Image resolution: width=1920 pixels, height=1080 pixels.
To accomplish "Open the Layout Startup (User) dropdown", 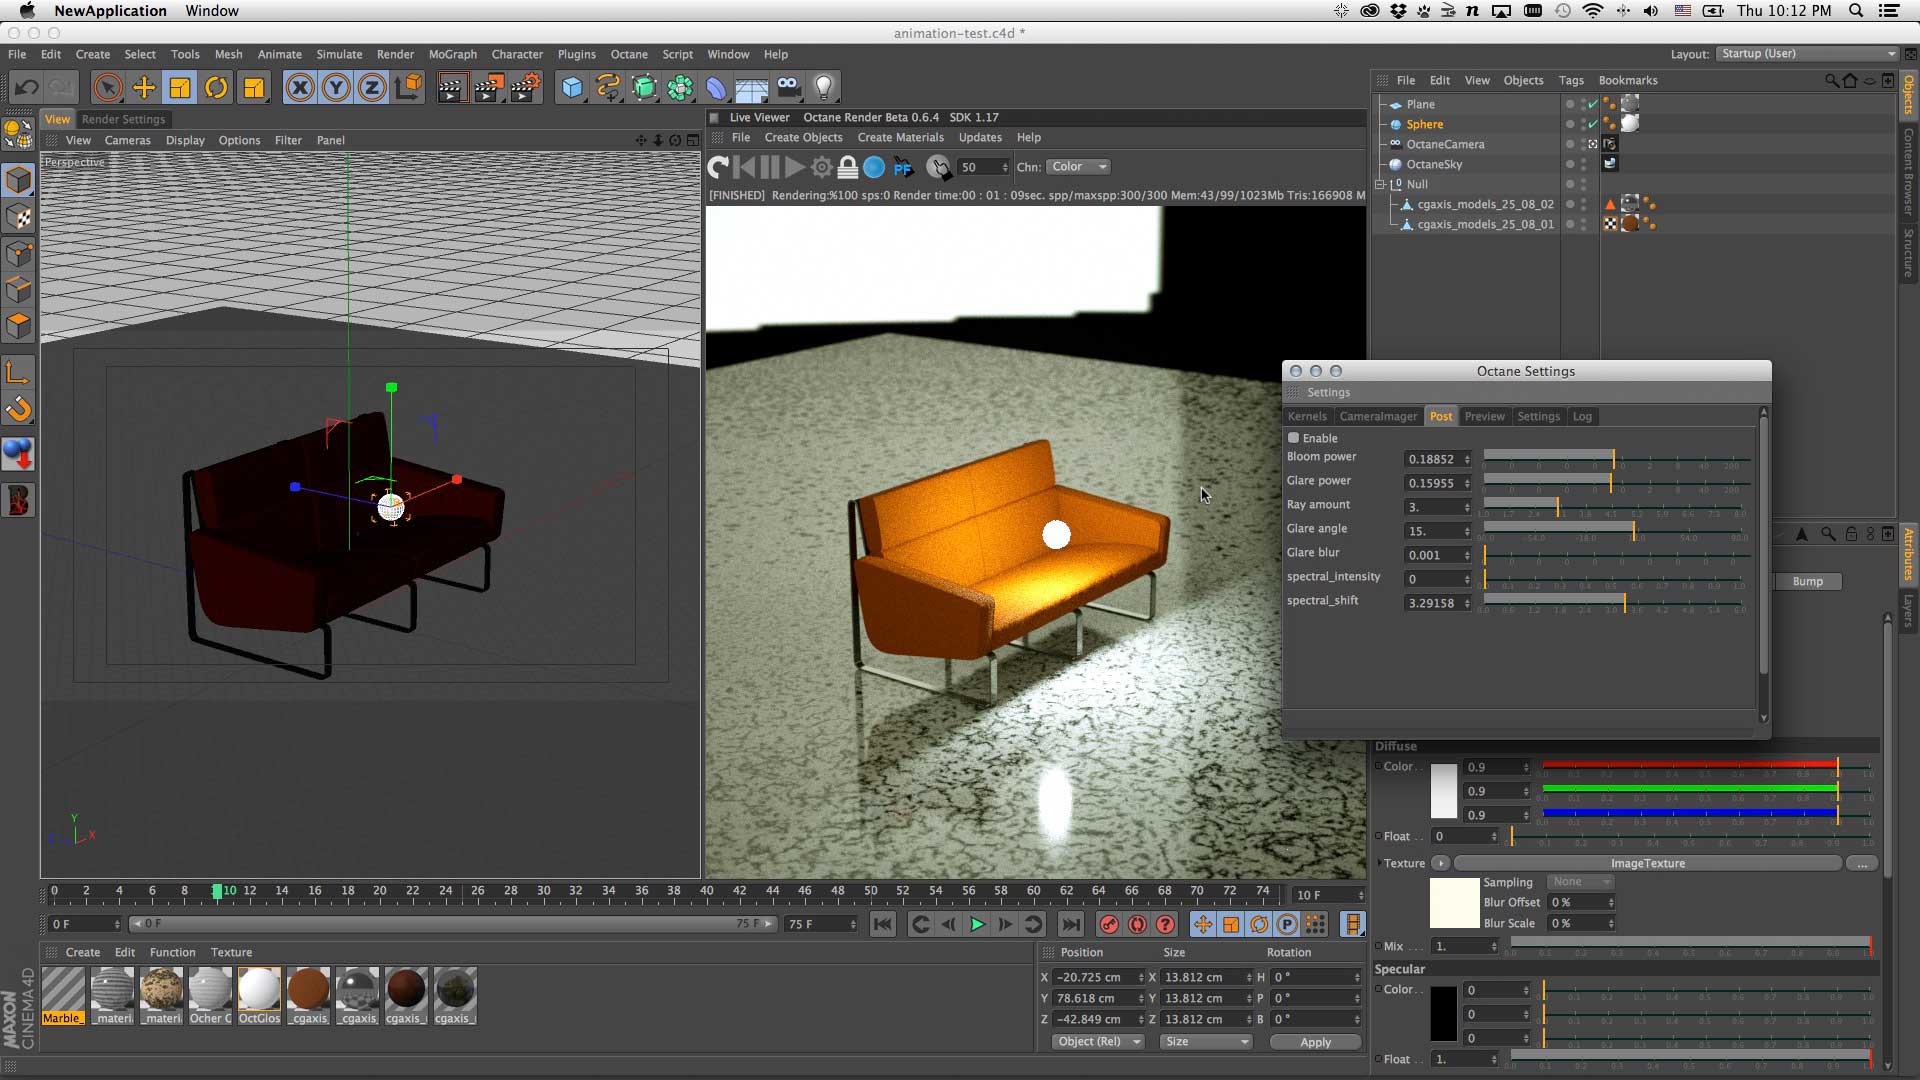I will tap(1806, 54).
